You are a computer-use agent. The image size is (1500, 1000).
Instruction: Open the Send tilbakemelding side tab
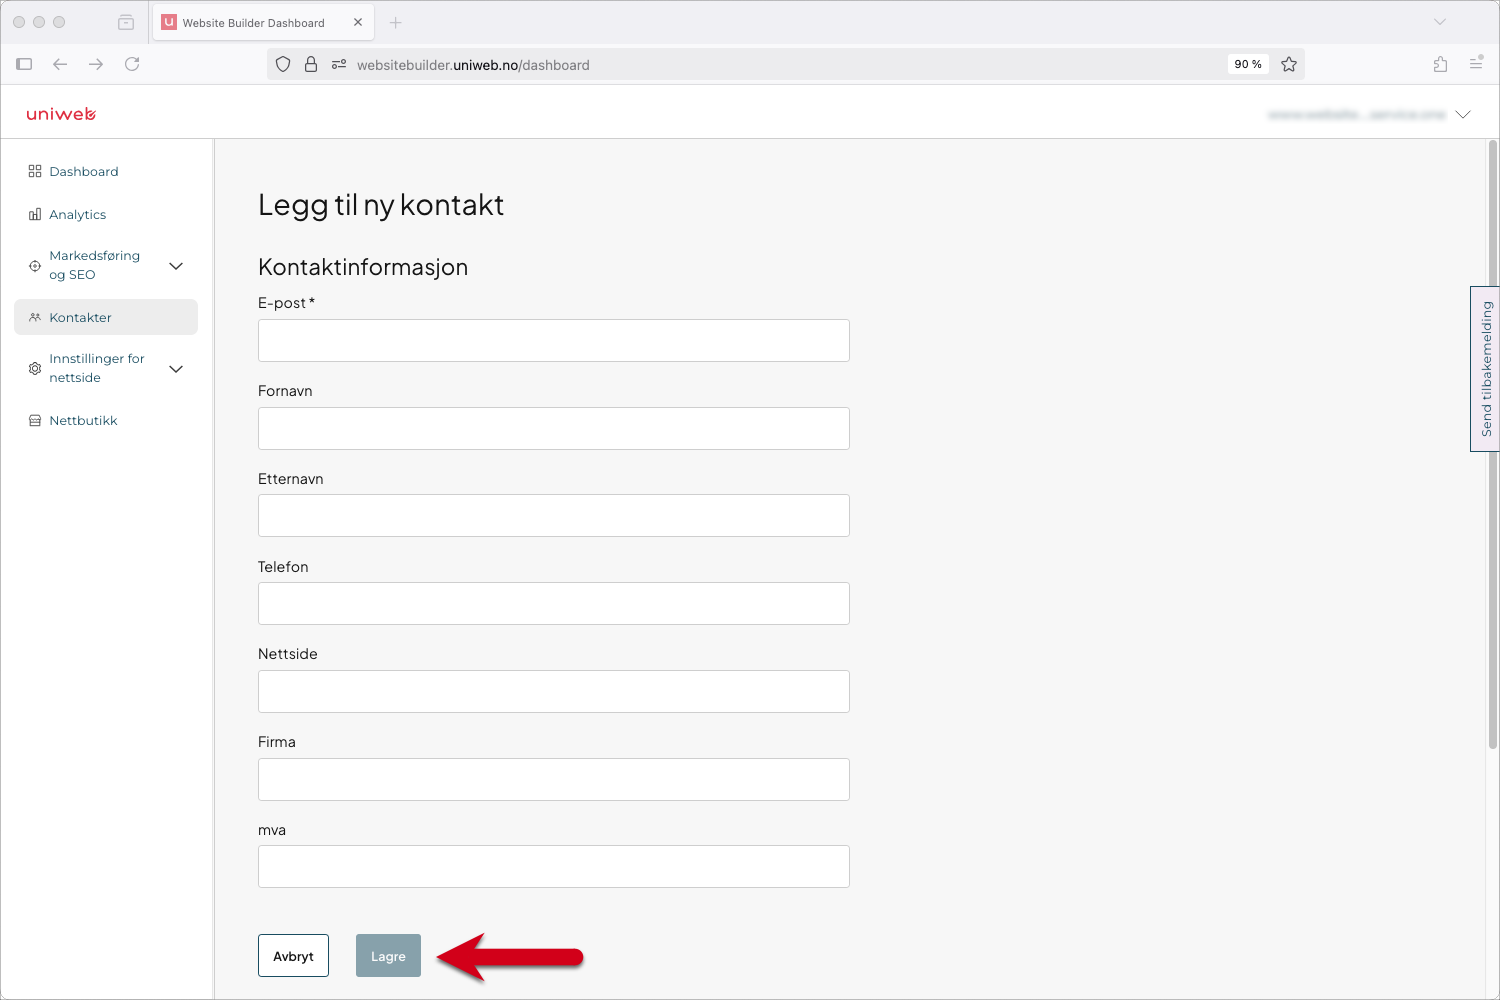[x=1485, y=369]
